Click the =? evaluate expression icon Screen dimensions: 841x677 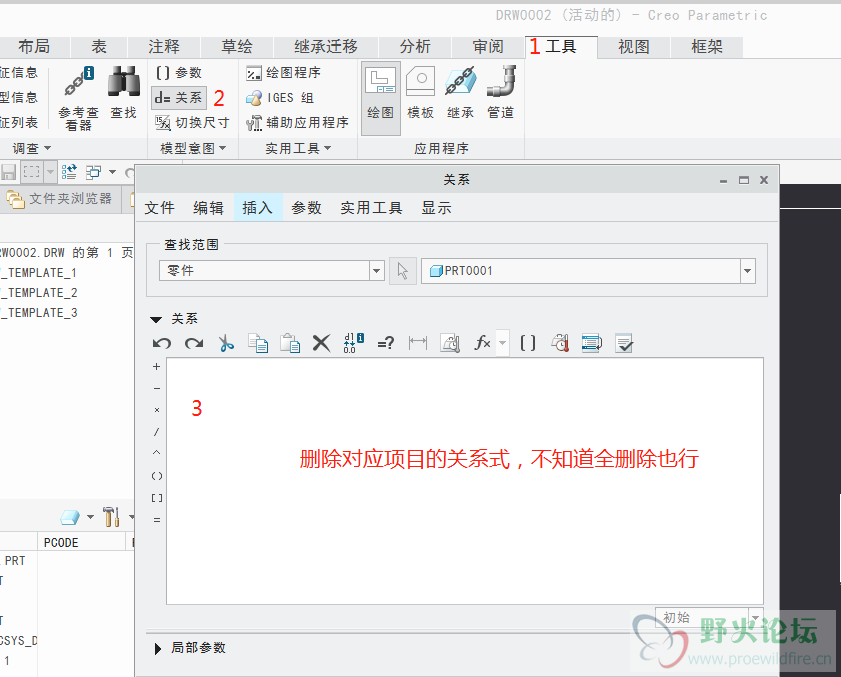(x=386, y=343)
